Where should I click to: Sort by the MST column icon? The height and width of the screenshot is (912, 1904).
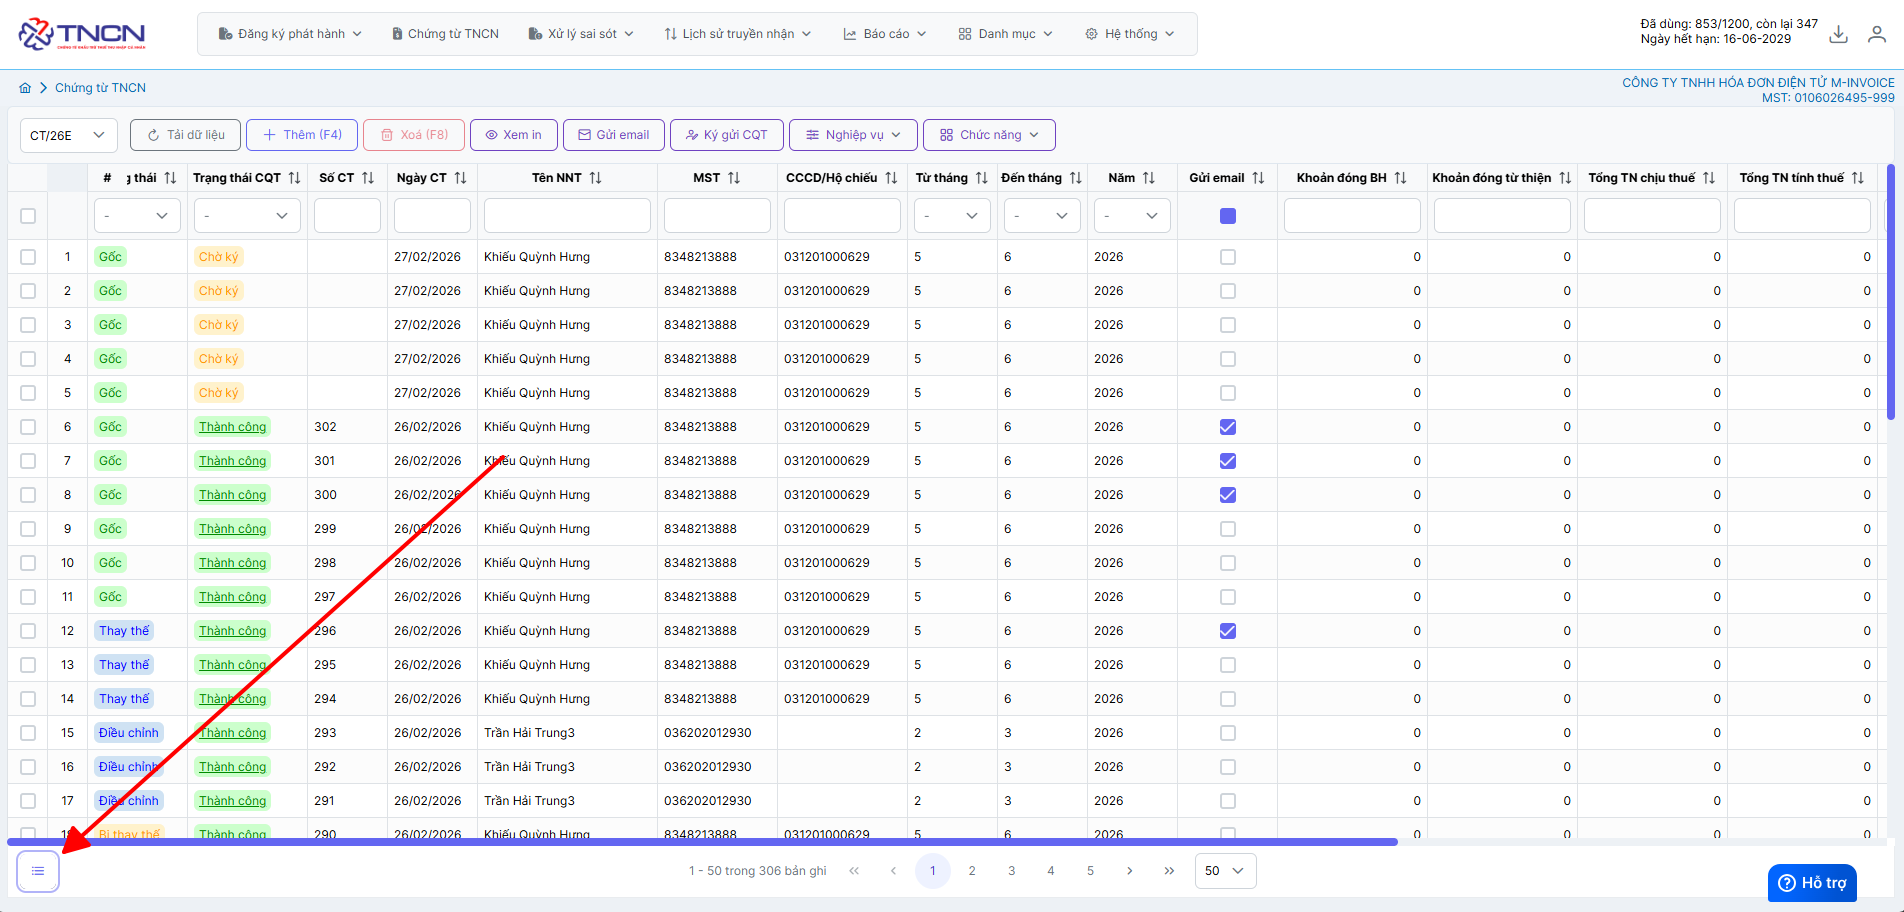pyautogui.click(x=734, y=178)
